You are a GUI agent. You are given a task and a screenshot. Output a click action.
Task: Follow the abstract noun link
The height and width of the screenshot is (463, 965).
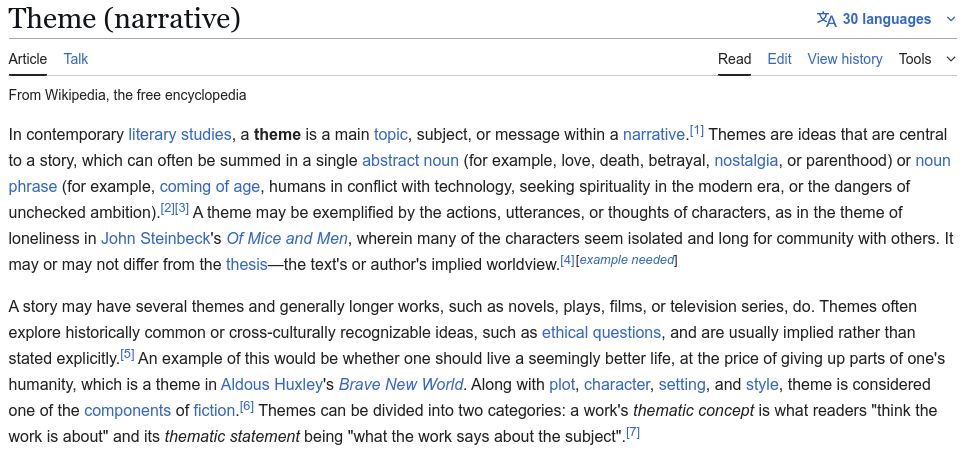(410, 161)
